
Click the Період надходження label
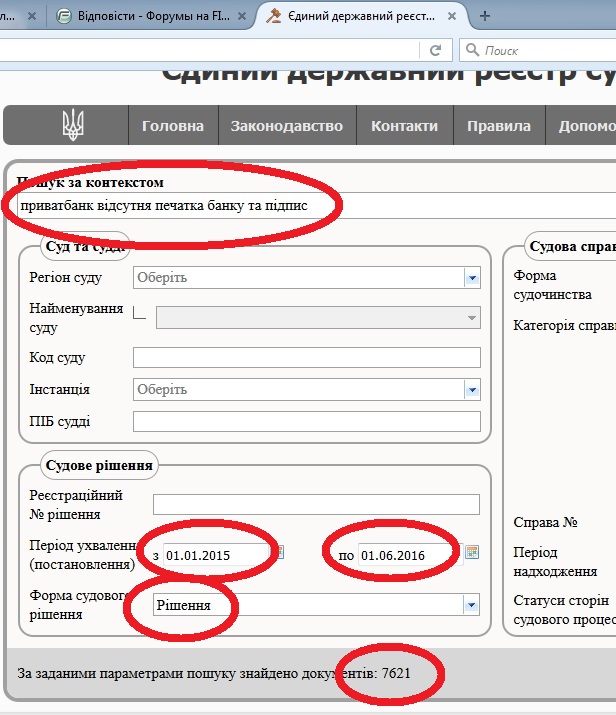555,562
